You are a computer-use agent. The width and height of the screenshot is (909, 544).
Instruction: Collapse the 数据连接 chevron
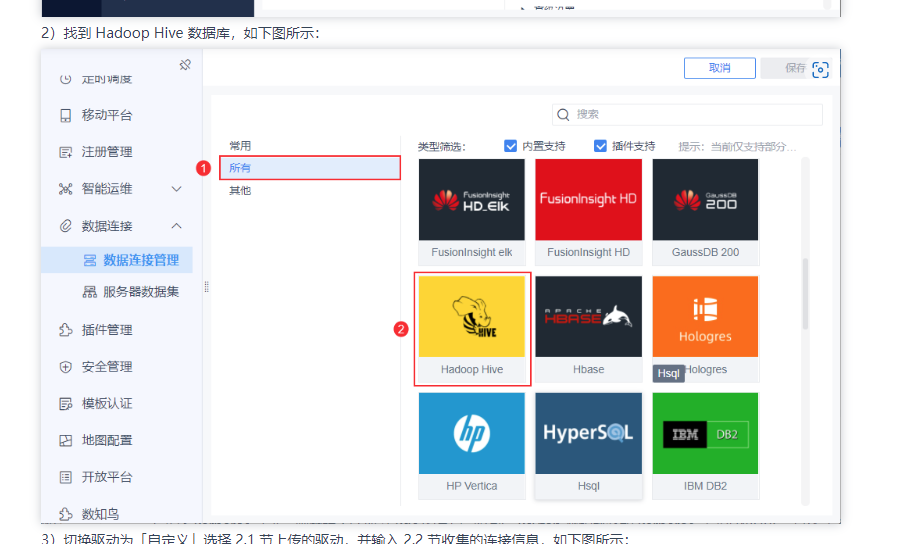(x=177, y=226)
